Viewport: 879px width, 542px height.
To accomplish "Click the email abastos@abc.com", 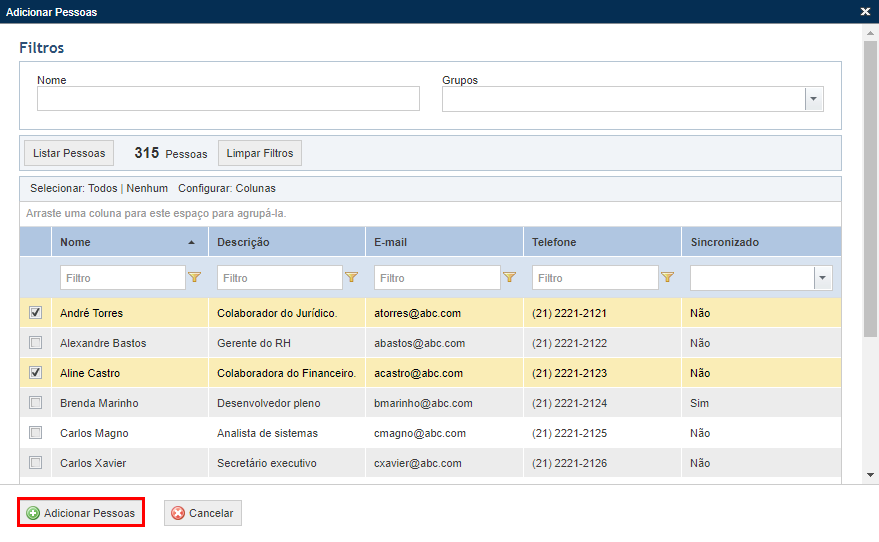I will coord(420,343).
